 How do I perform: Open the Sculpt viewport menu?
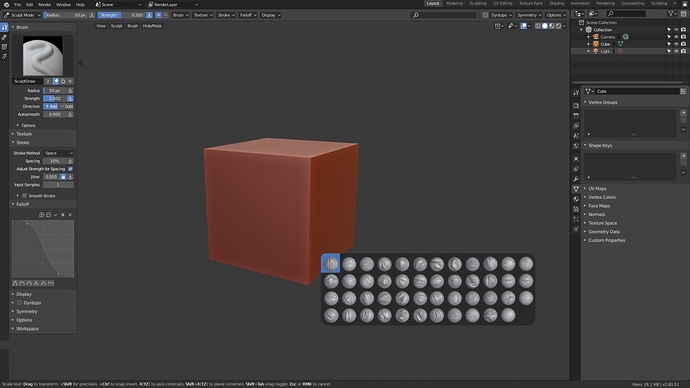point(116,26)
